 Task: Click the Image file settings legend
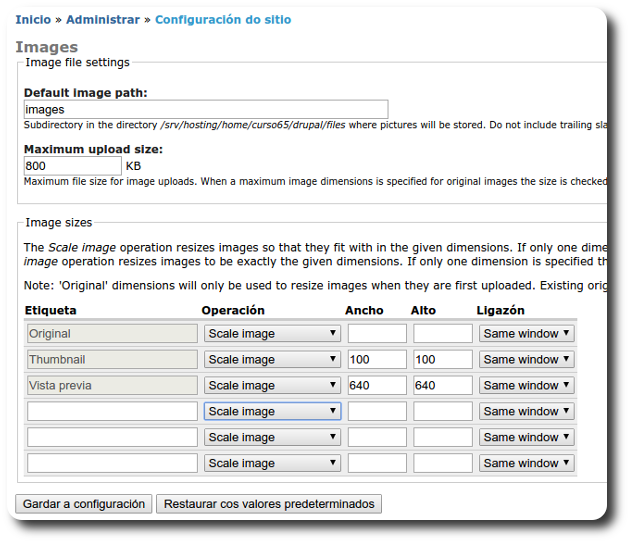(x=78, y=62)
